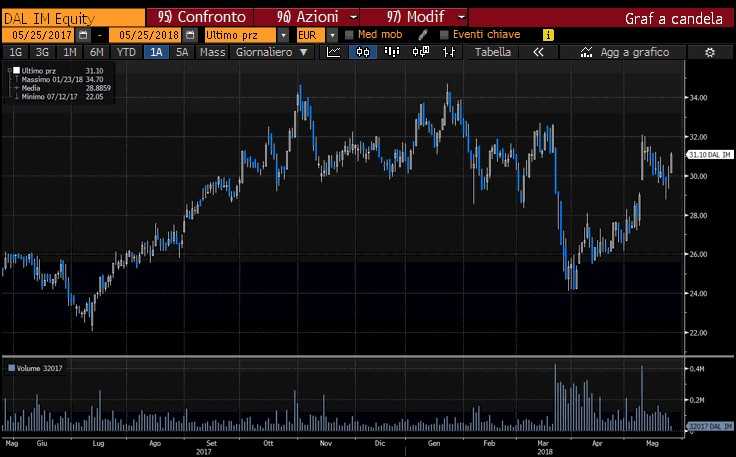The image size is (736, 457).
Task: Open the 96) Azioni menu
Action: [307, 17]
